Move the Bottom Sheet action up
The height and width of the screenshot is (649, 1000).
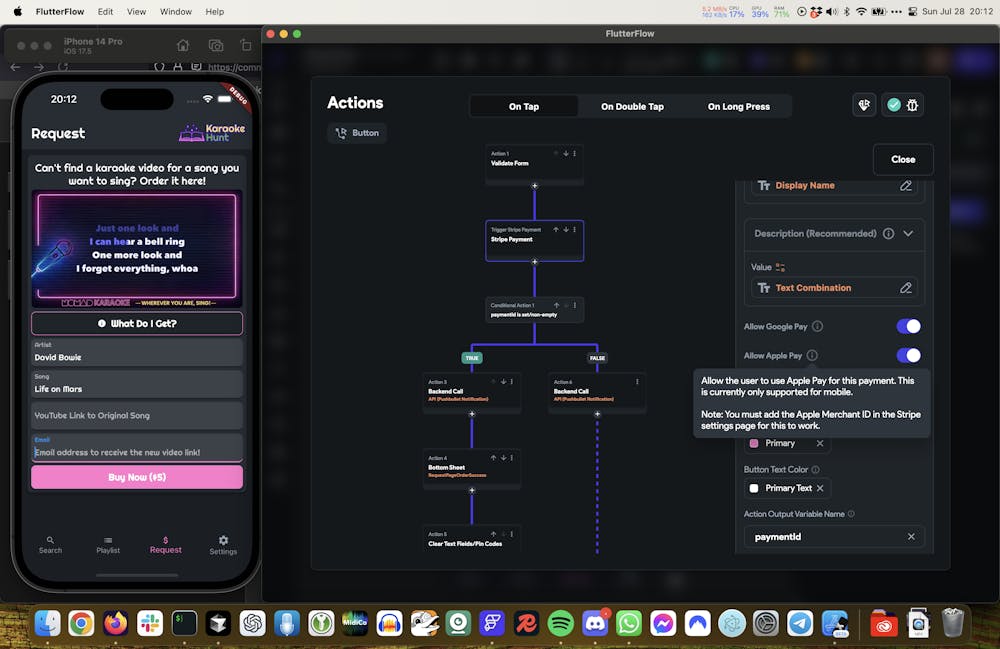click(x=494, y=458)
